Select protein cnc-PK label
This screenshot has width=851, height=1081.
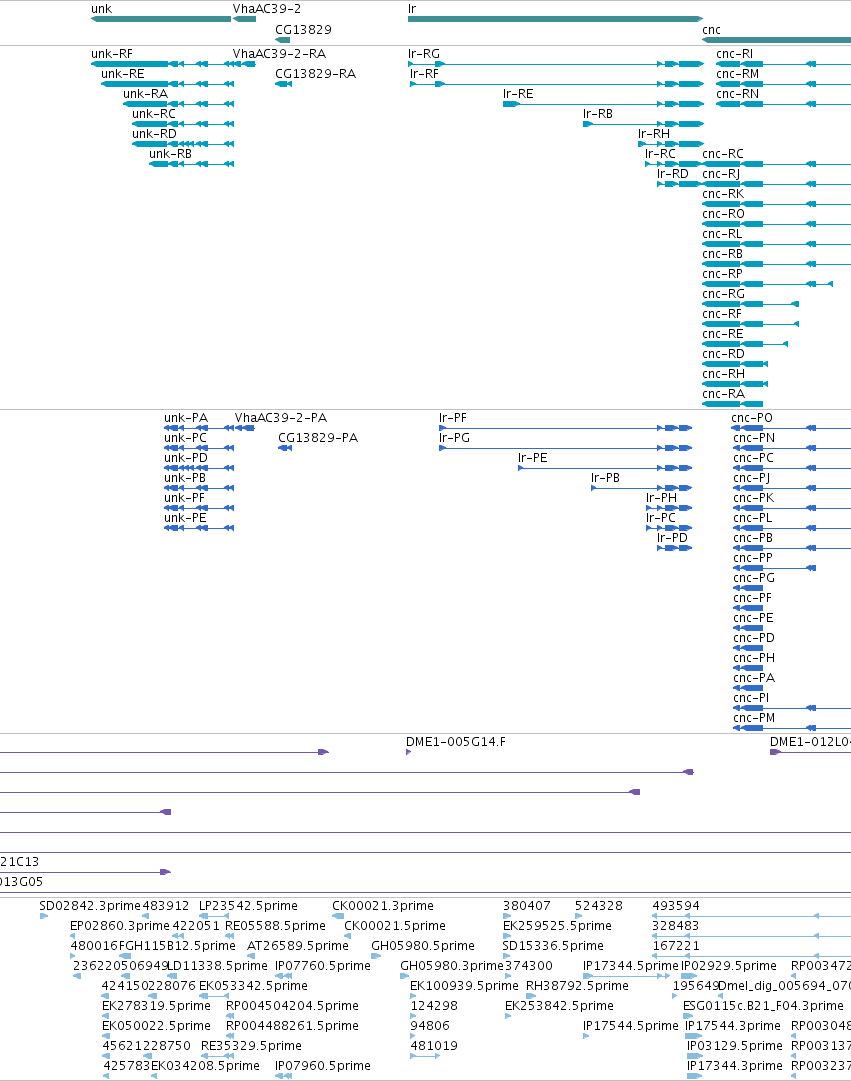[754, 498]
